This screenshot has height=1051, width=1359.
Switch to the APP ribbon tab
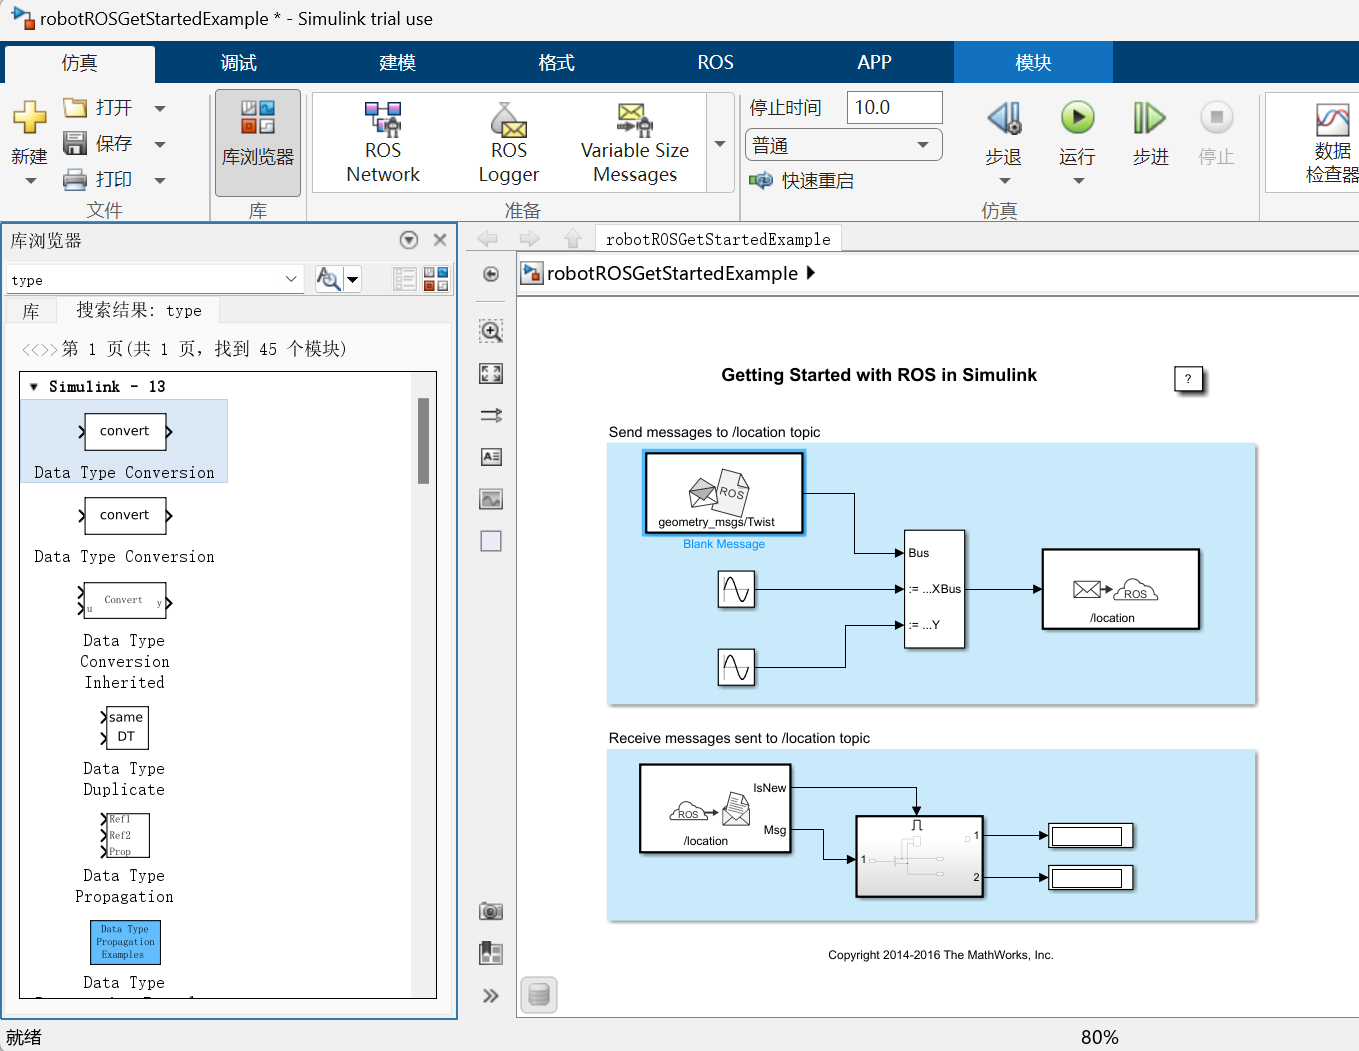click(x=874, y=63)
